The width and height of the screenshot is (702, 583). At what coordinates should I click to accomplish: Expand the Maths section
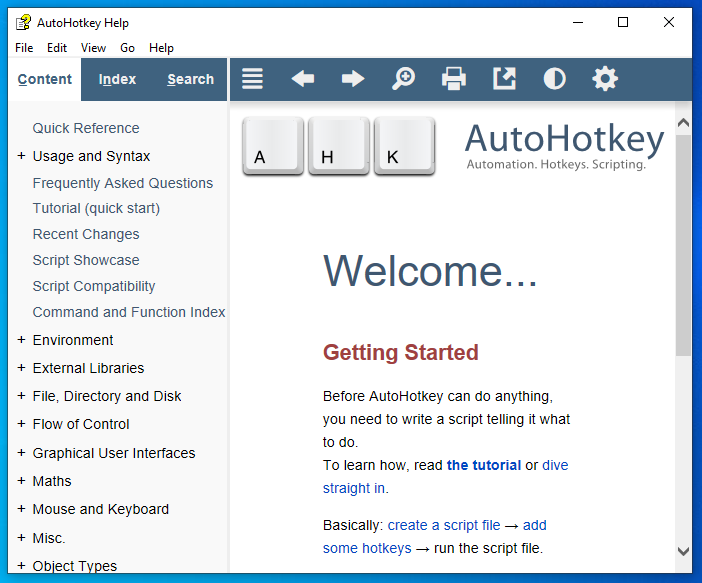(21, 481)
